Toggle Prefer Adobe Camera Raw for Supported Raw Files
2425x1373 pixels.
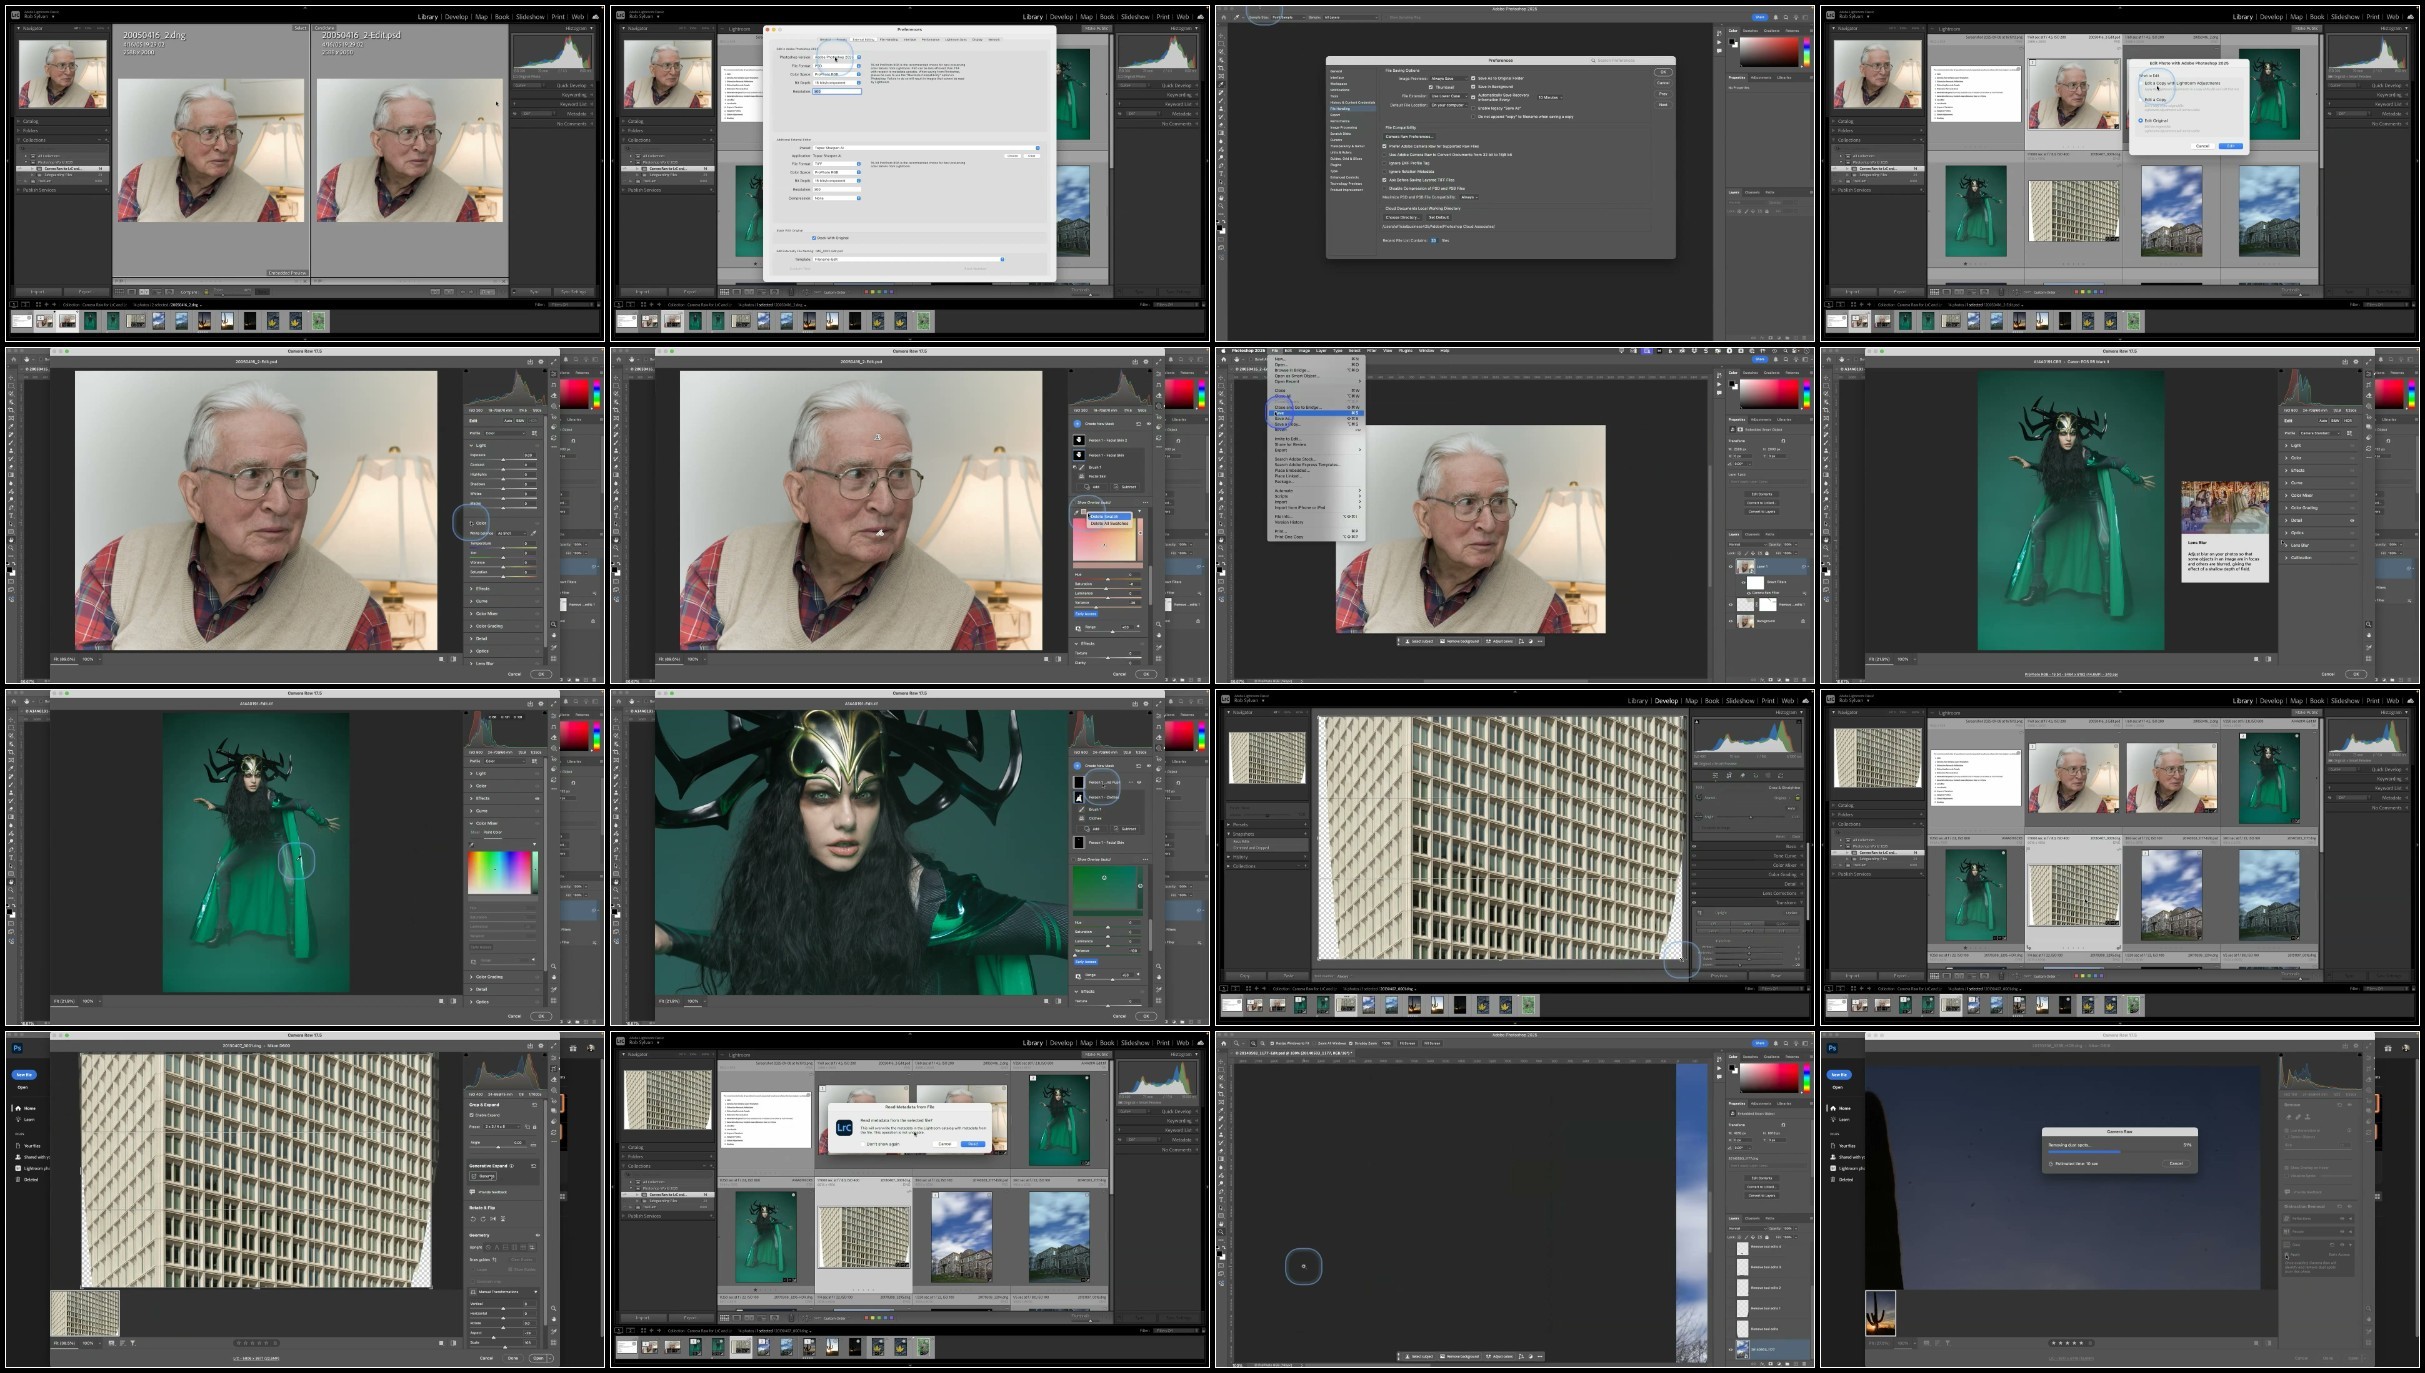click(x=1385, y=146)
